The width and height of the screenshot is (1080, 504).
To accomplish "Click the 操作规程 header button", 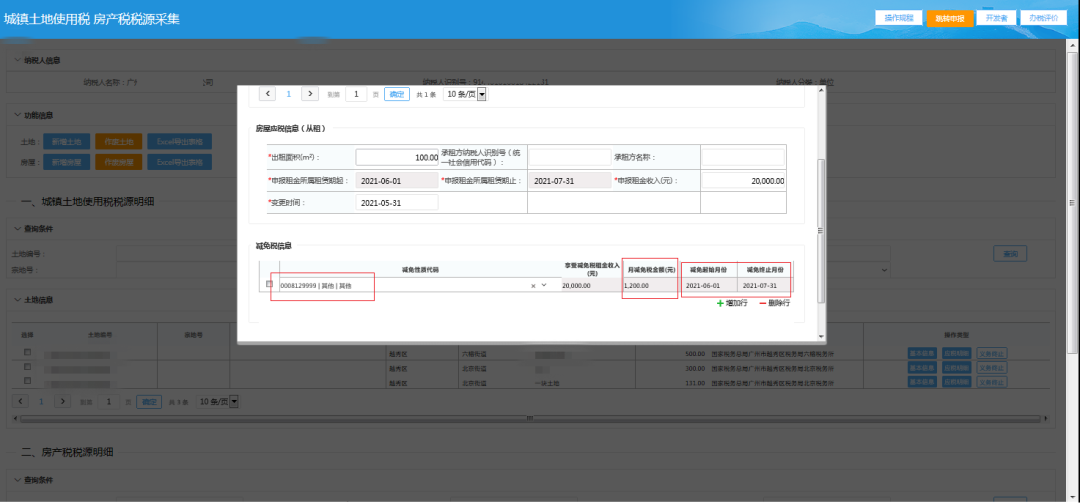I will click(899, 18).
